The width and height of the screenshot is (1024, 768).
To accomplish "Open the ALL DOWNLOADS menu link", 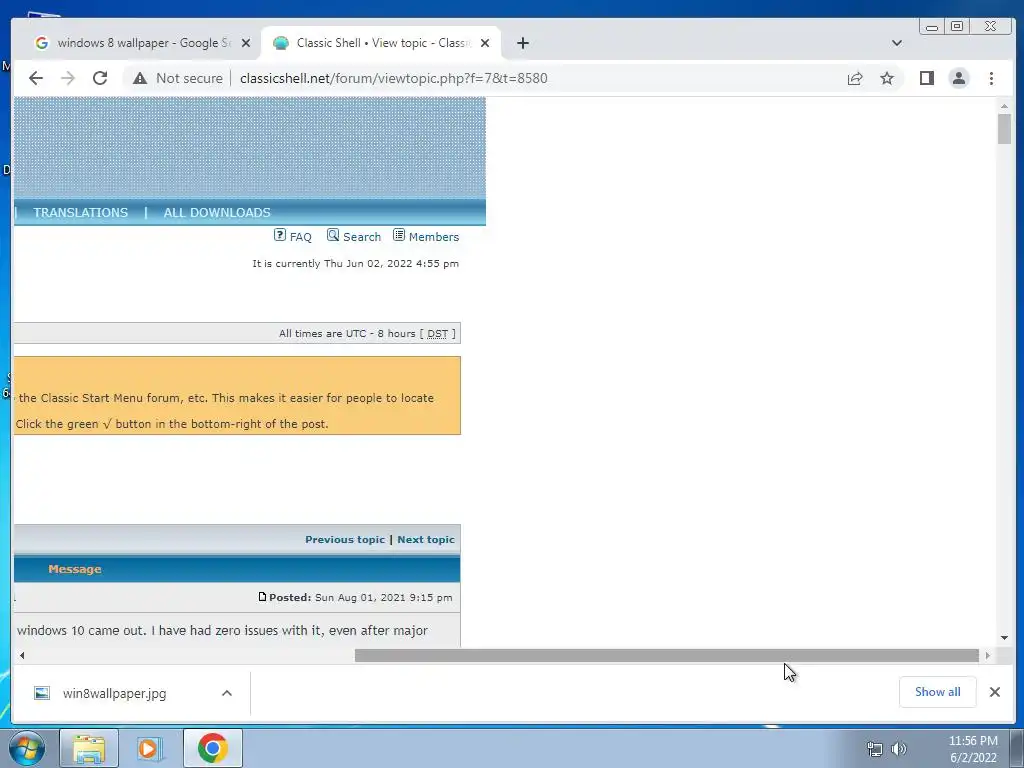I will 217,213.
